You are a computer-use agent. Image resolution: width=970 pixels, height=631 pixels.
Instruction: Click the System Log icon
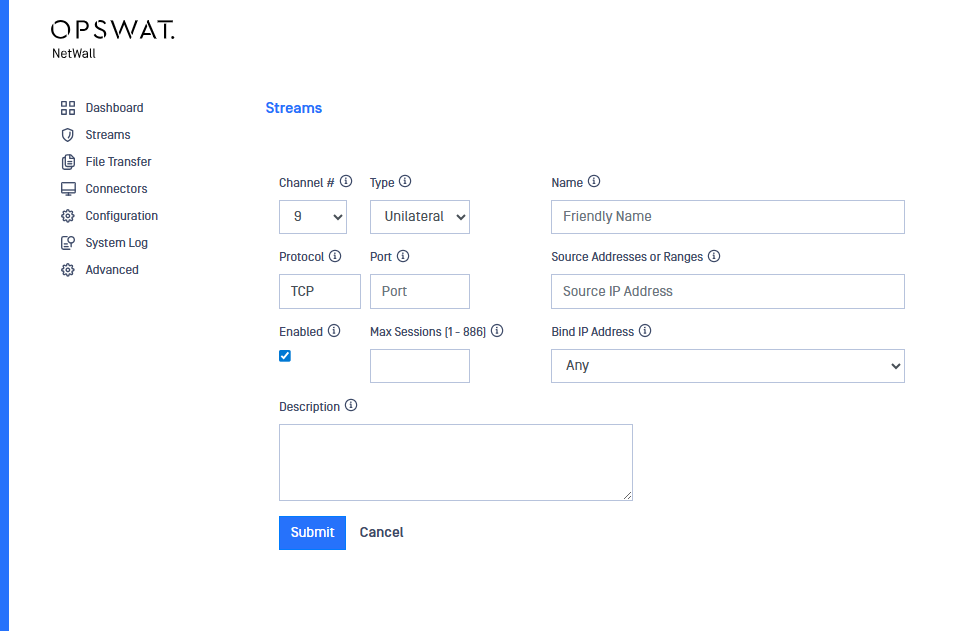coord(68,243)
